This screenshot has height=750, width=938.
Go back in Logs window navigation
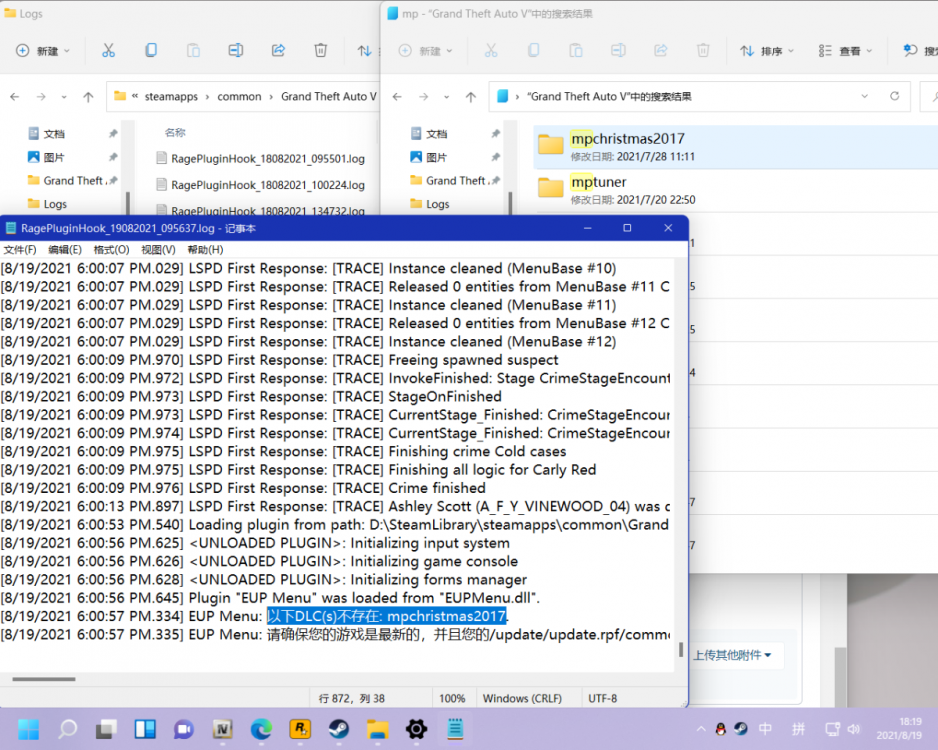click(x=15, y=96)
